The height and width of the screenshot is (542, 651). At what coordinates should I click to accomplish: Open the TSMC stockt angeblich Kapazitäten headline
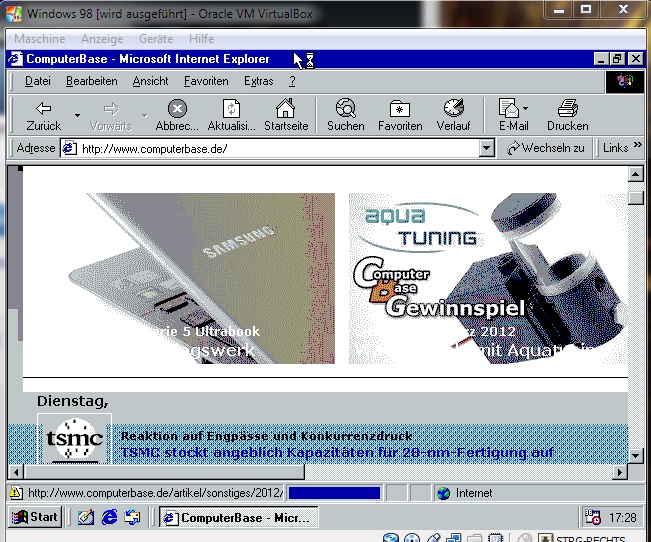coord(337,452)
